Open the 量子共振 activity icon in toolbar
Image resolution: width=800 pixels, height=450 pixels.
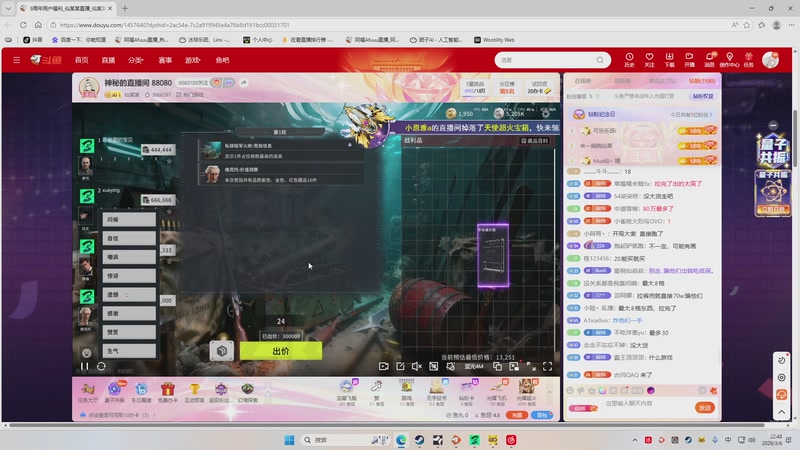click(x=114, y=392)
